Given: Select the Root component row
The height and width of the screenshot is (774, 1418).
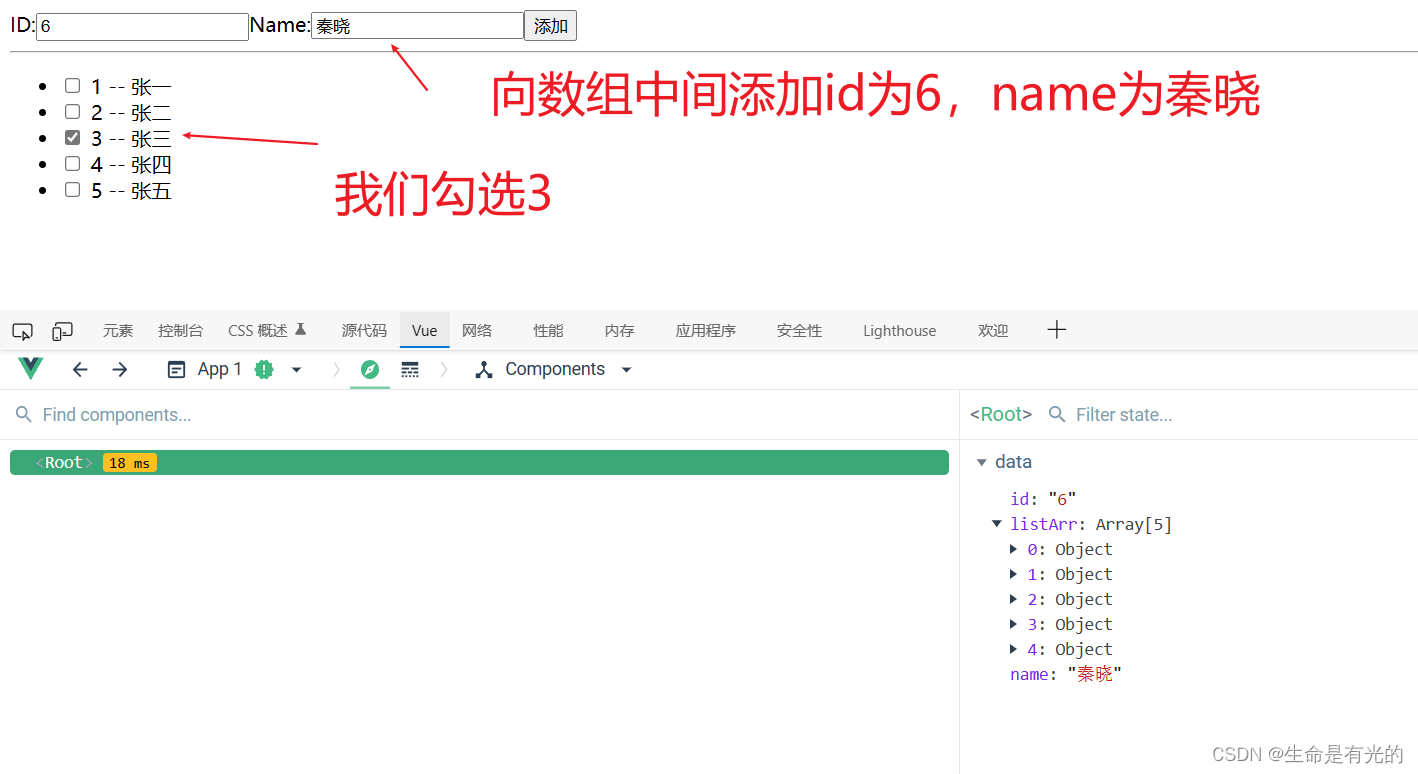Looking at the screenshot, I should click(479, 463).
